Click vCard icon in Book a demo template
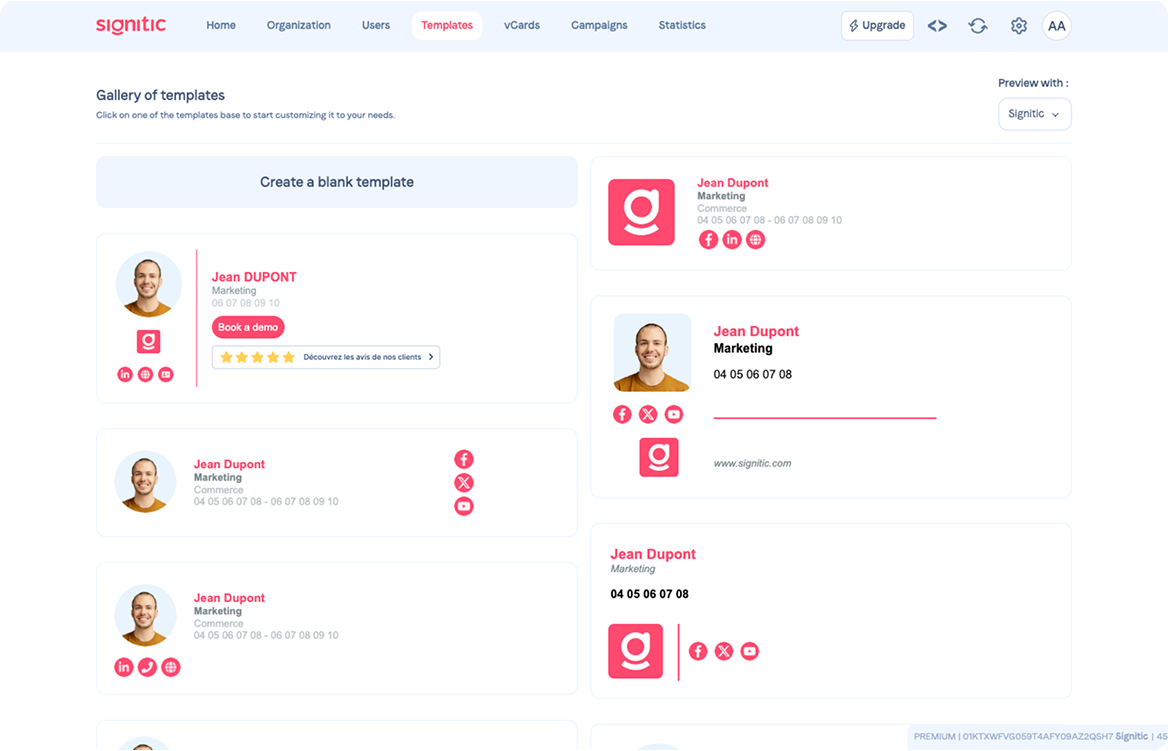This screenshot has width=1168, height=751. [x=166, y=374]
